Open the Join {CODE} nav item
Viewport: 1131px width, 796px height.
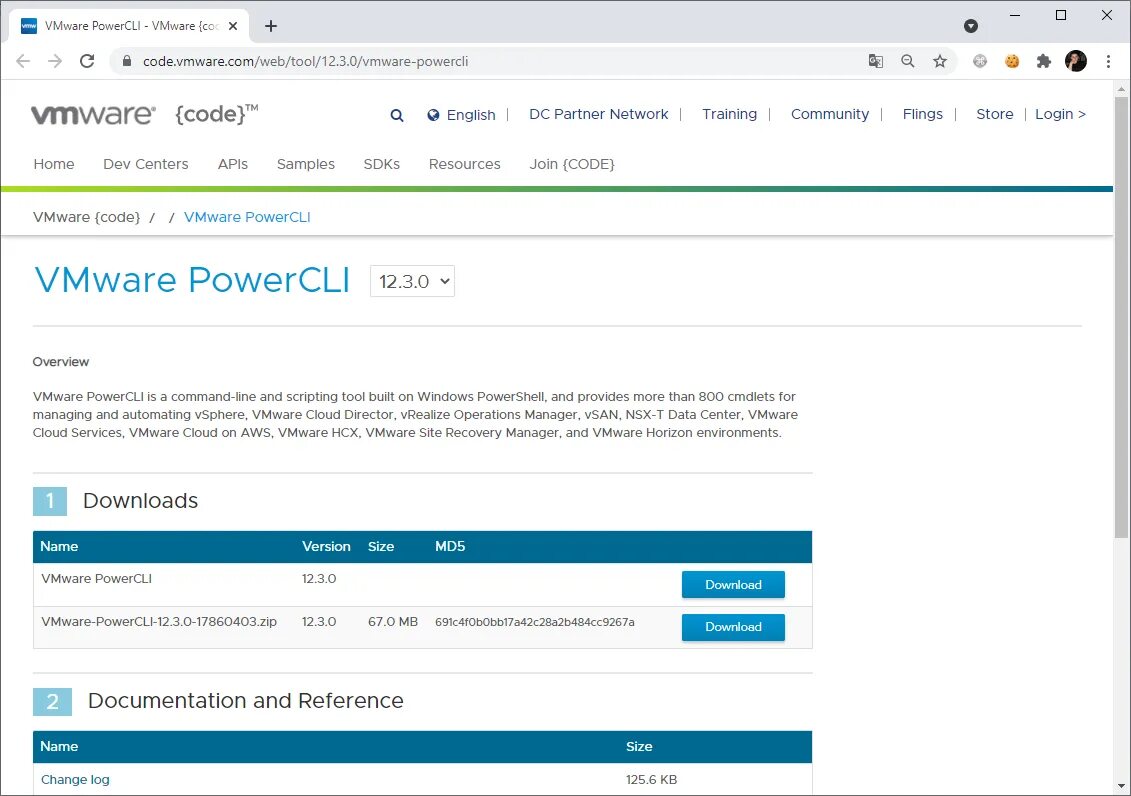(x=572, y=164)
